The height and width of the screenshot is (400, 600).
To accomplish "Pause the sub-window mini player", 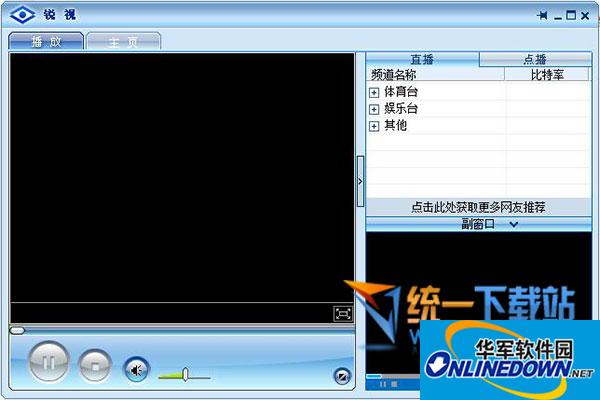I will [383, 384].
